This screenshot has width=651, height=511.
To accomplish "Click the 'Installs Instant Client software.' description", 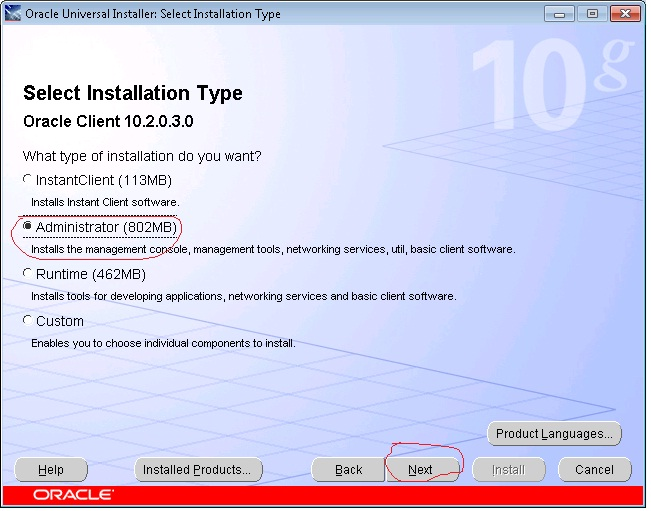I will point(106,203).
